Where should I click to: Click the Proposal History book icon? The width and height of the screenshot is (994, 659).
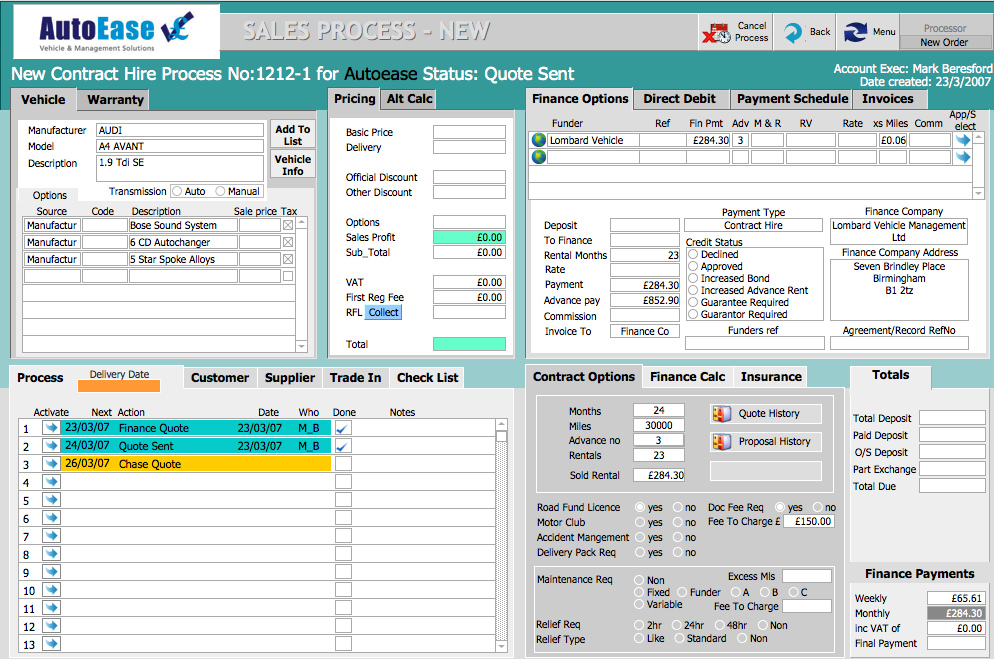[721, 442]
